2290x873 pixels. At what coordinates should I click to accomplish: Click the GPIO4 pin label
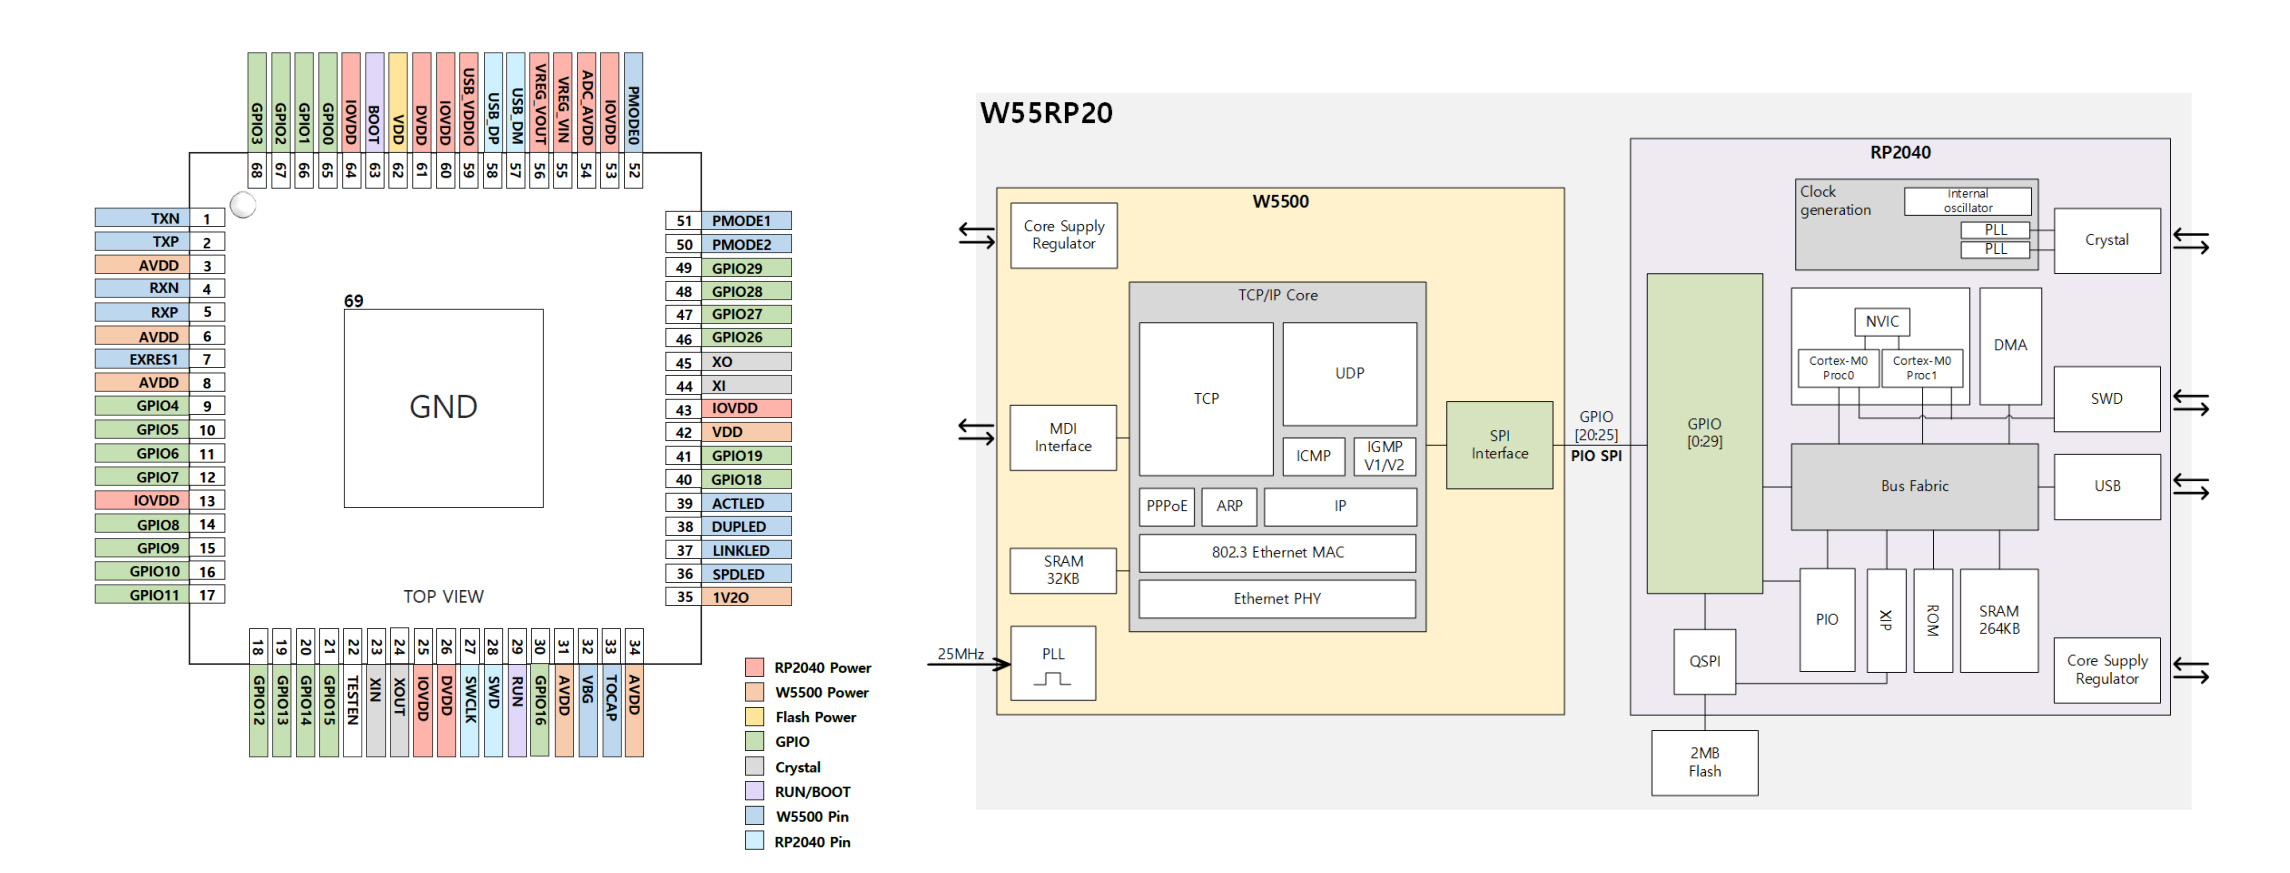point(142,406)
